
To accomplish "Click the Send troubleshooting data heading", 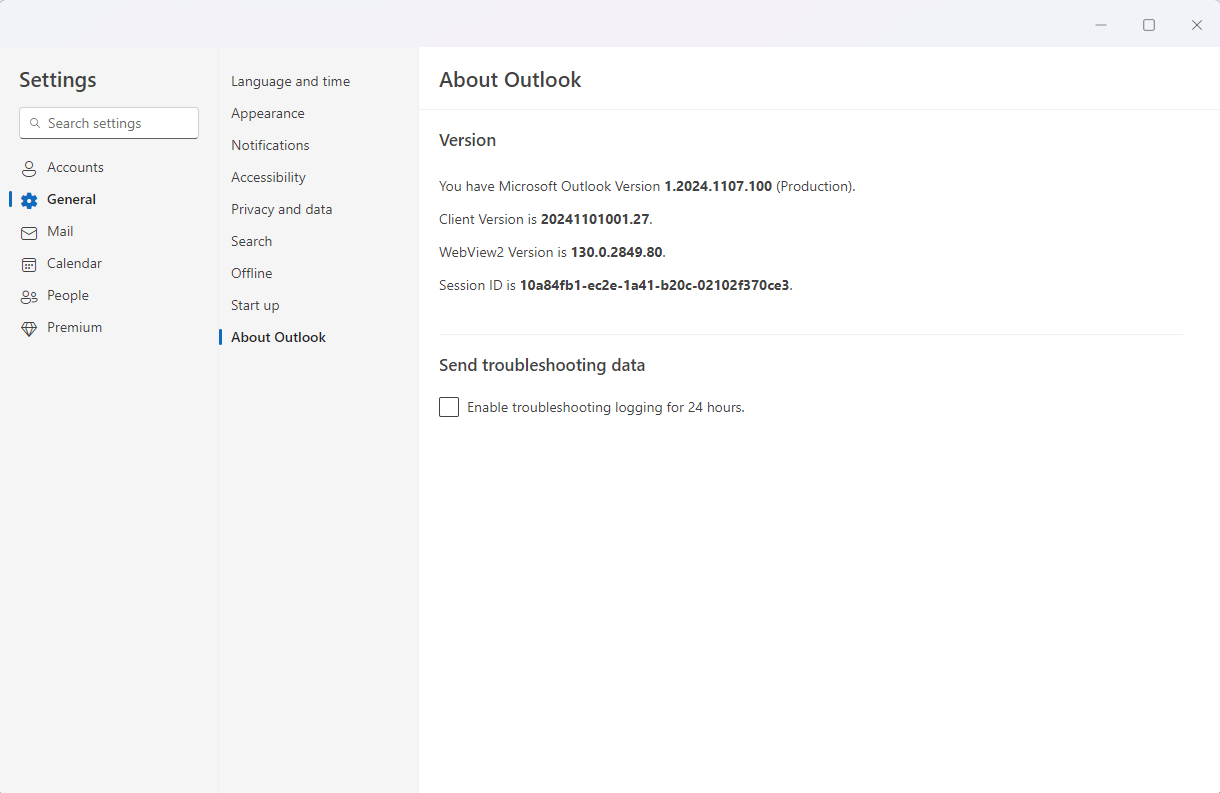I will click(542, 365).
